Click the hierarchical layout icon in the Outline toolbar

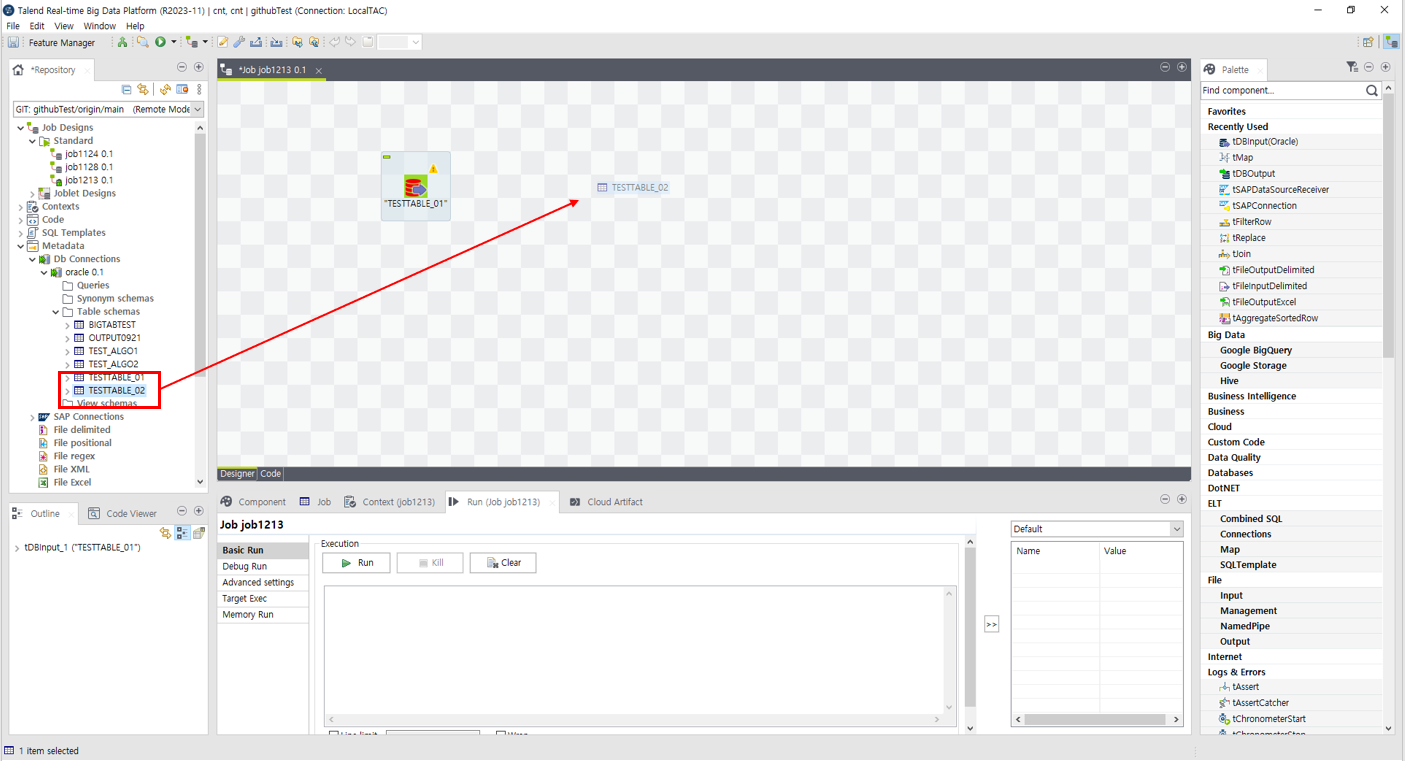182,533
